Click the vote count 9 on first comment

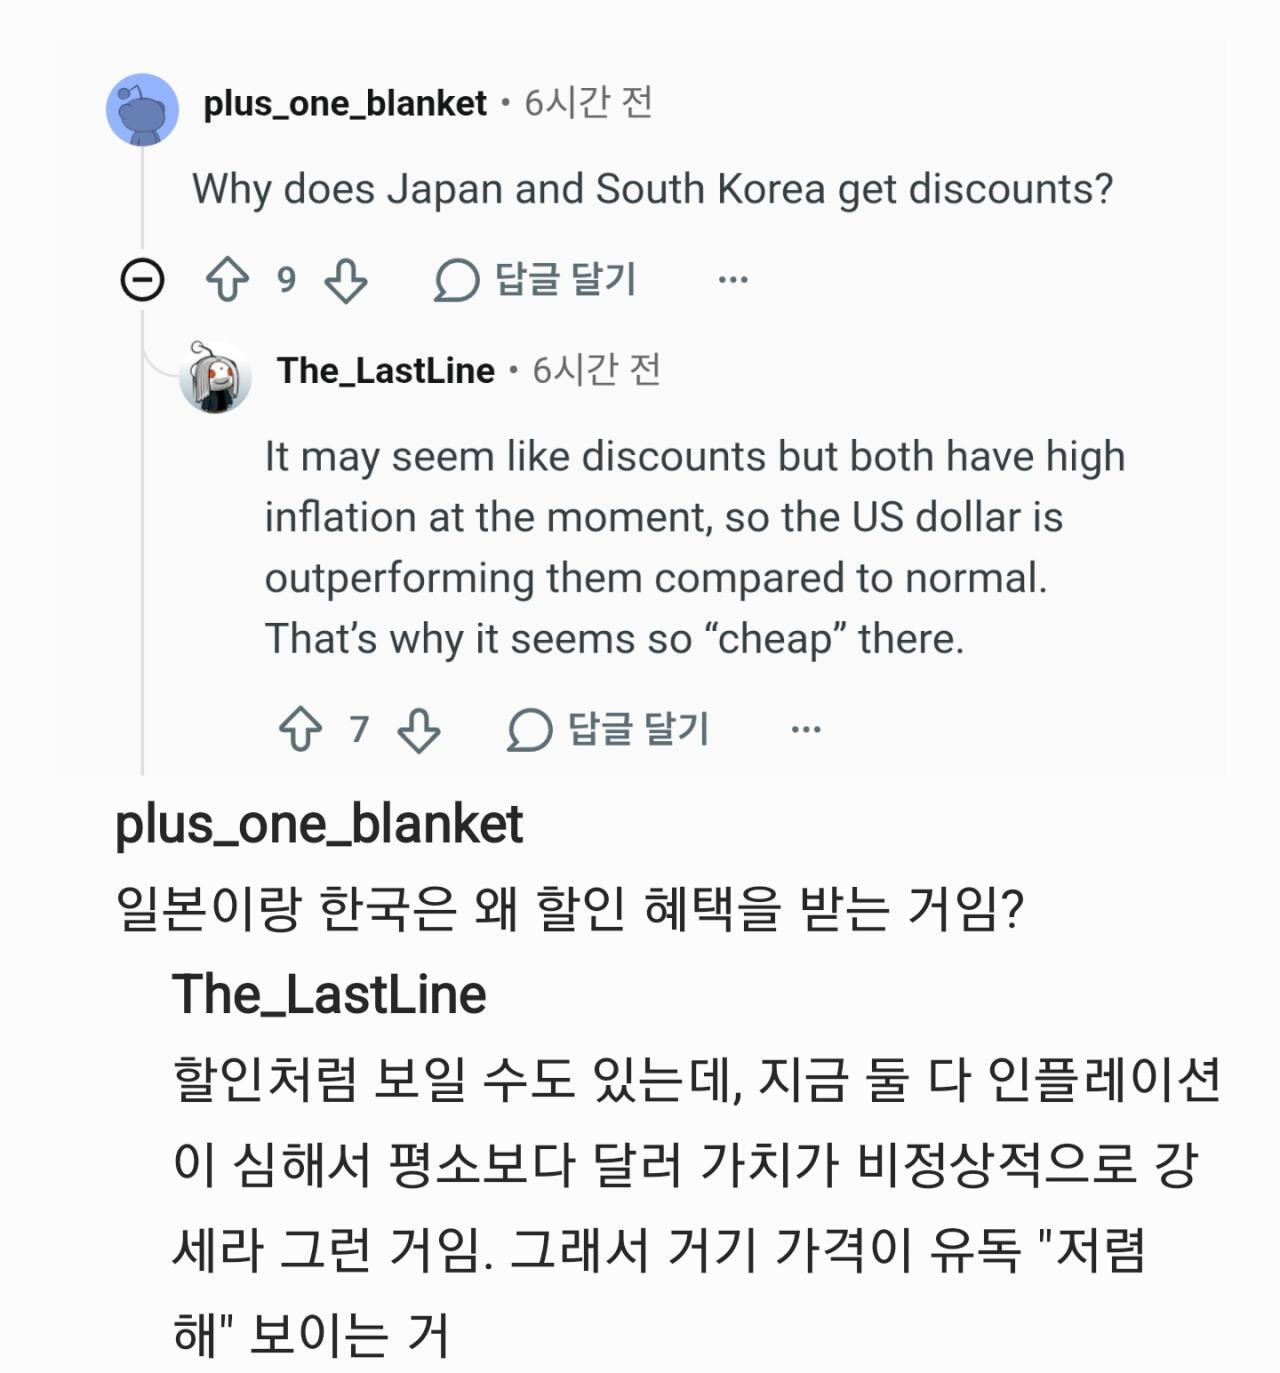(287, 280)
